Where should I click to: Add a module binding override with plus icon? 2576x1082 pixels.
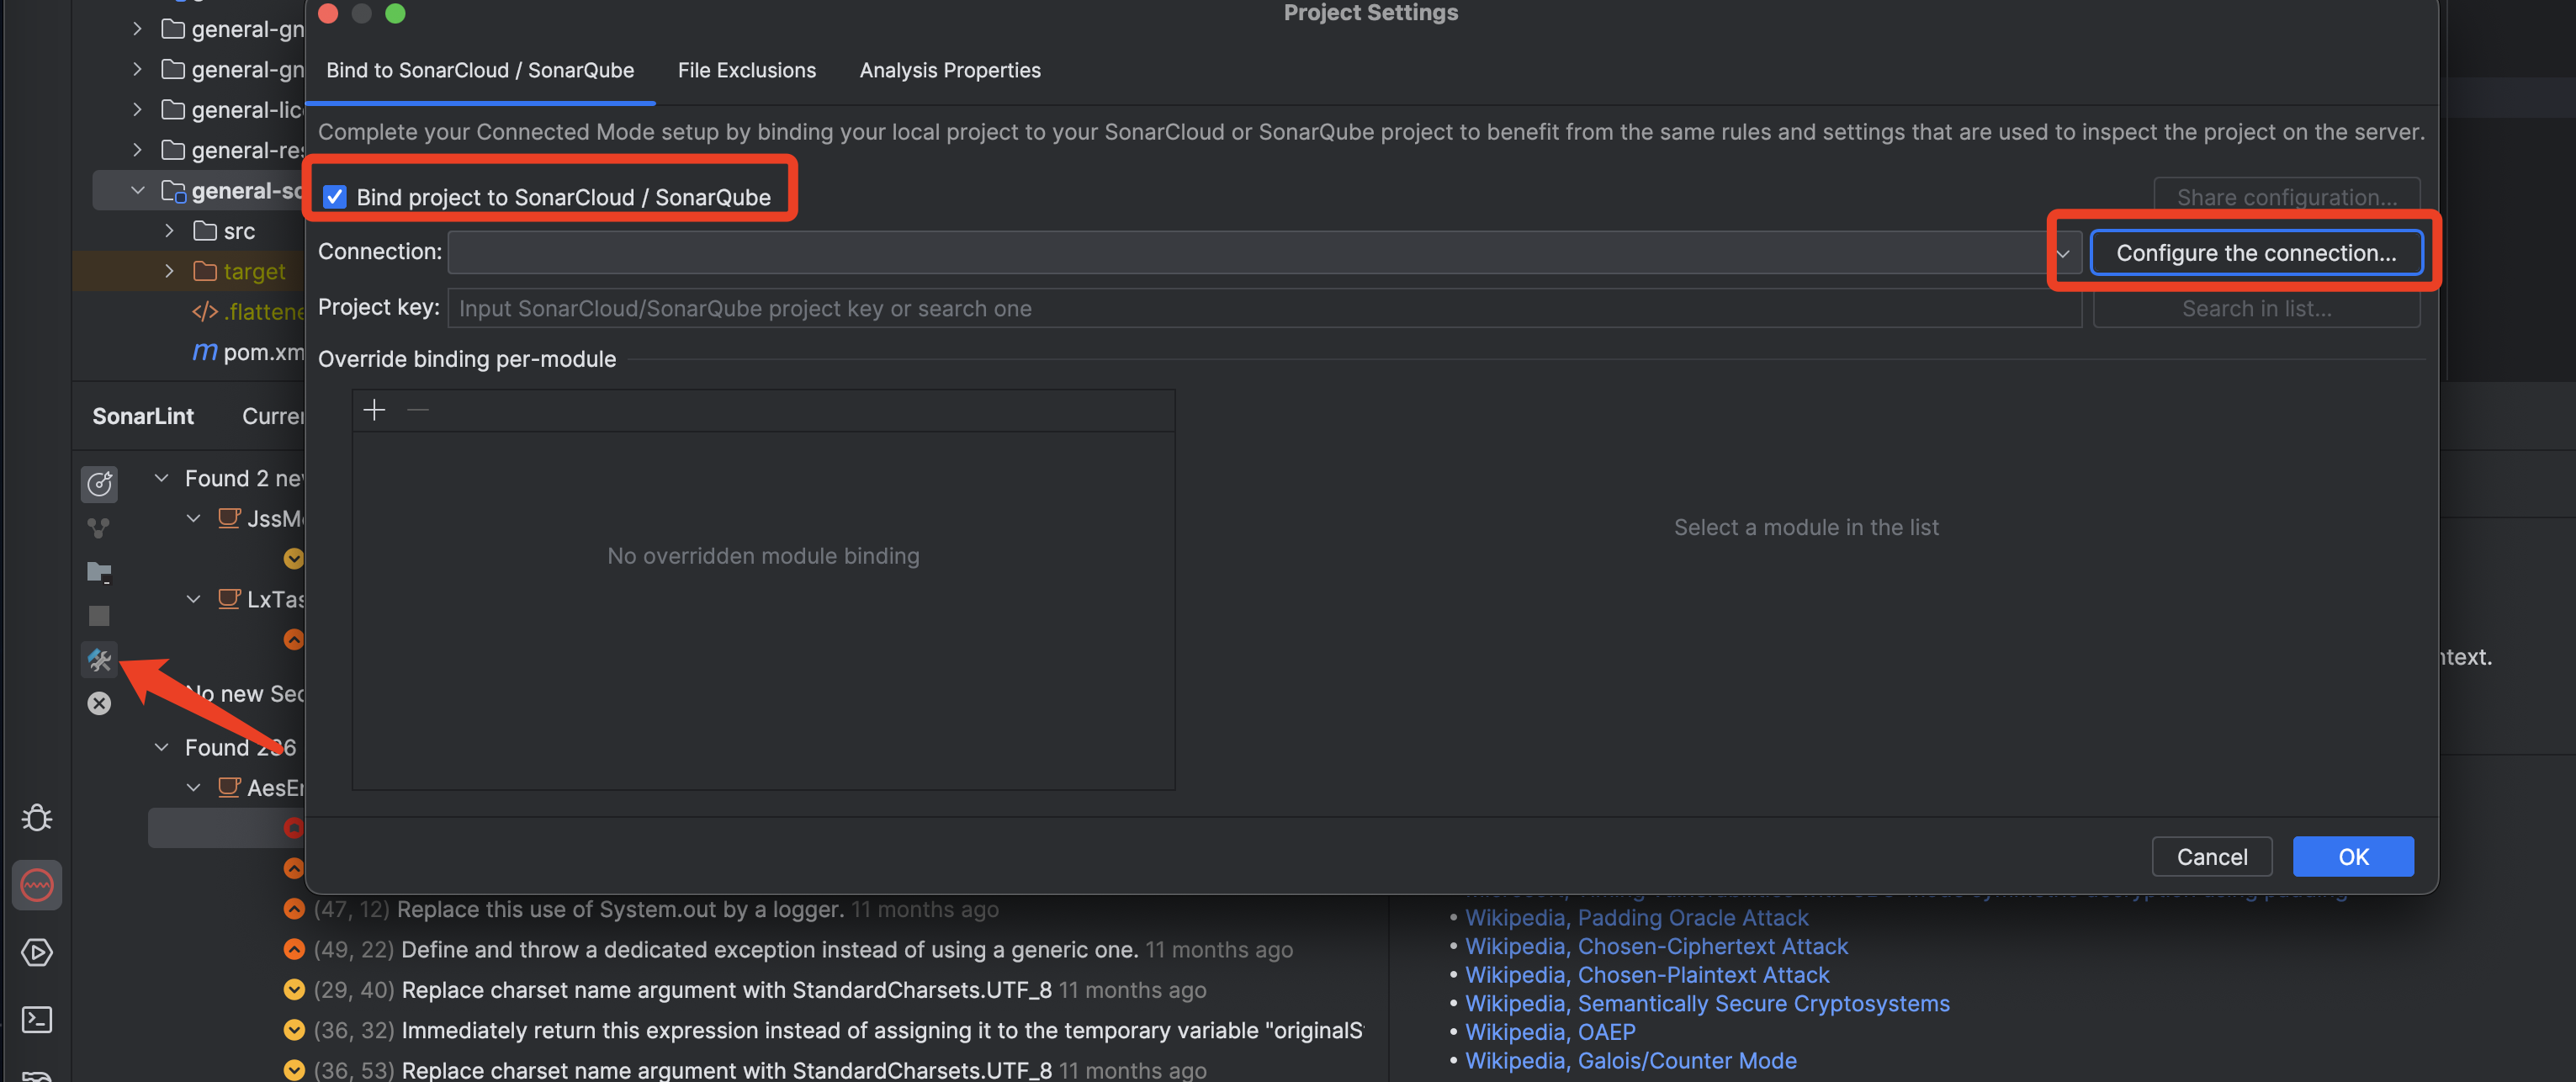click(374, 410)
